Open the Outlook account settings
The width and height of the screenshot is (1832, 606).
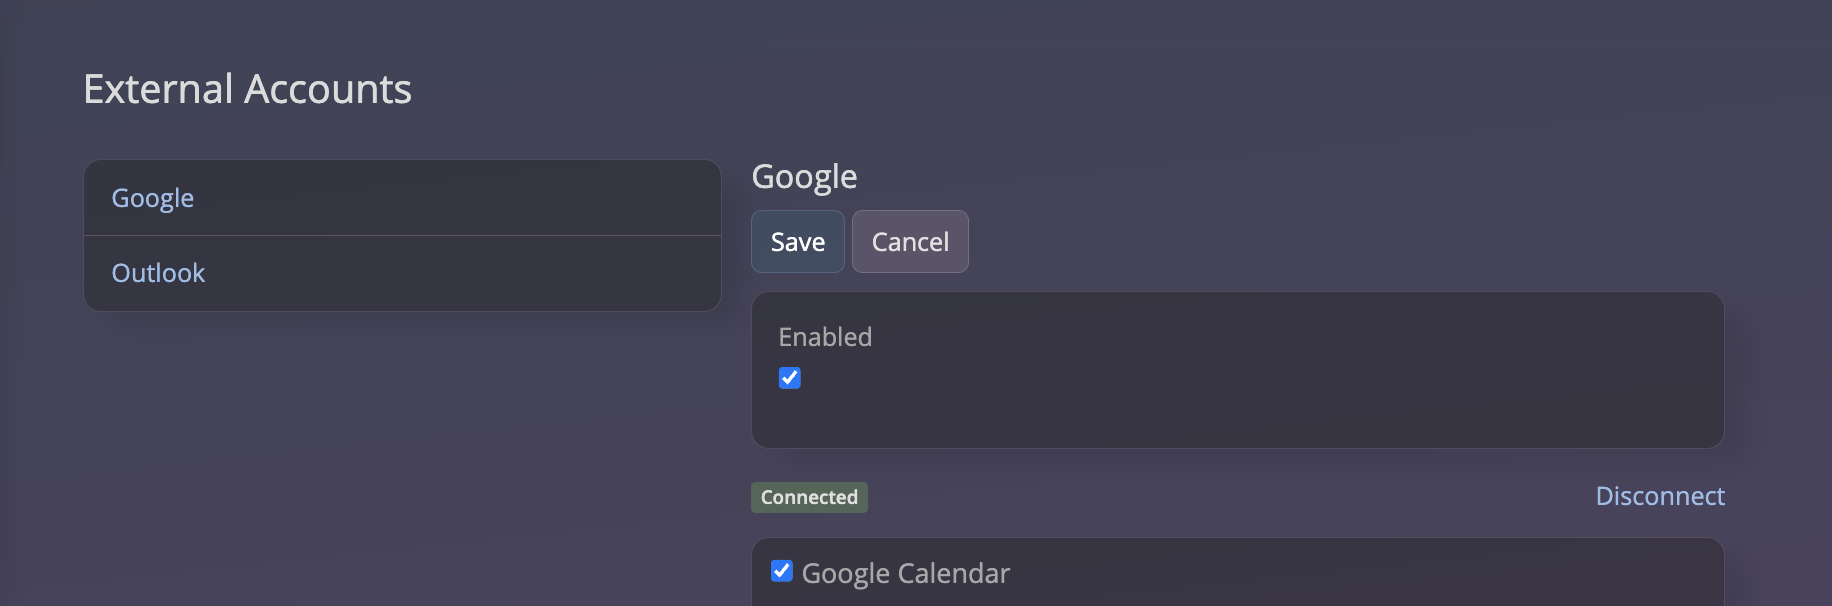click(x=158, y=273)
